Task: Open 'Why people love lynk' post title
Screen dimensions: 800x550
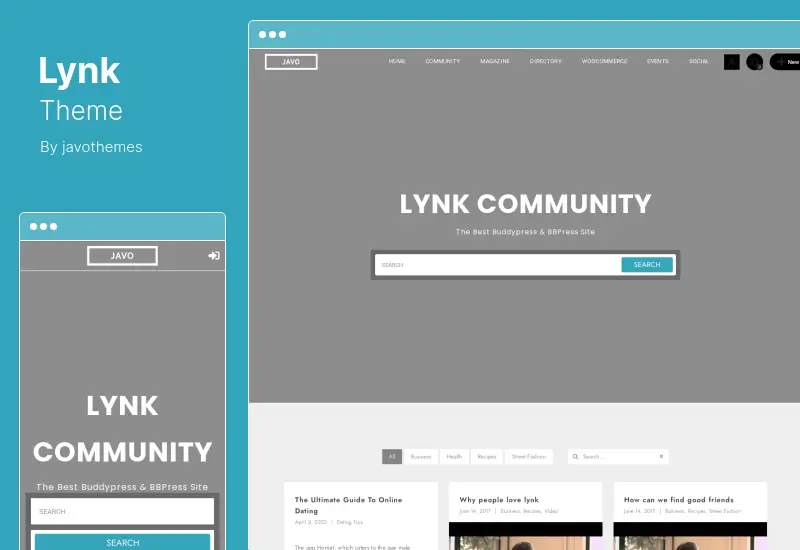Action: click(x=499, y=500)
